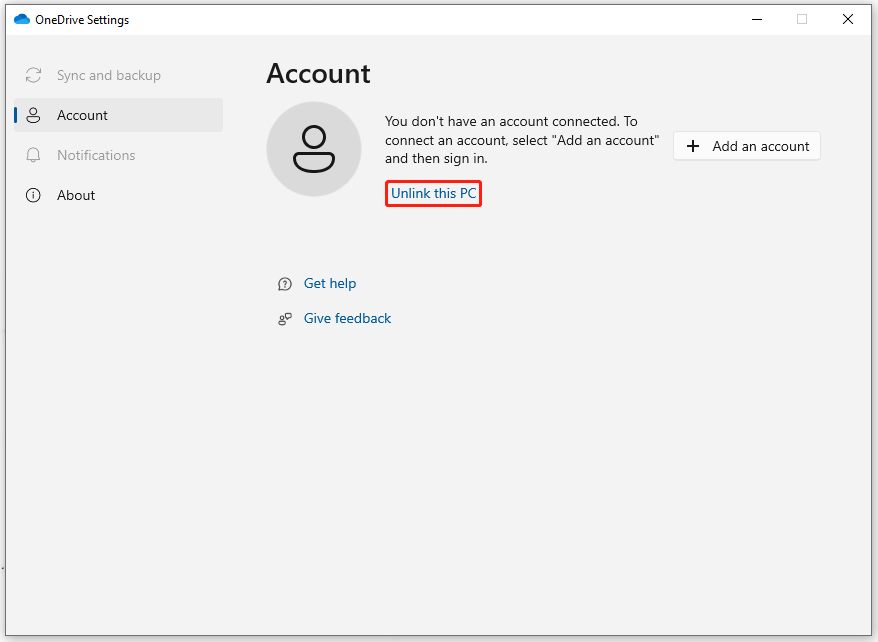
Task: Select the Account sidebar tab
Action: (118, 115)
